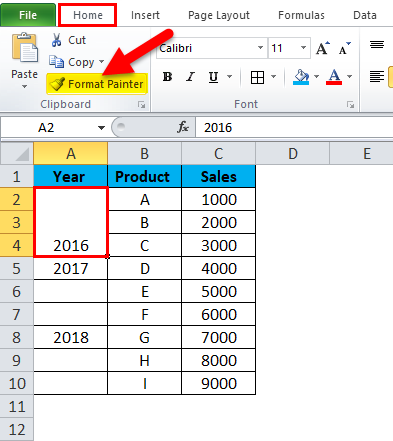Click the Sales header cell
The image size is (393, 441).
click(219, 176)
